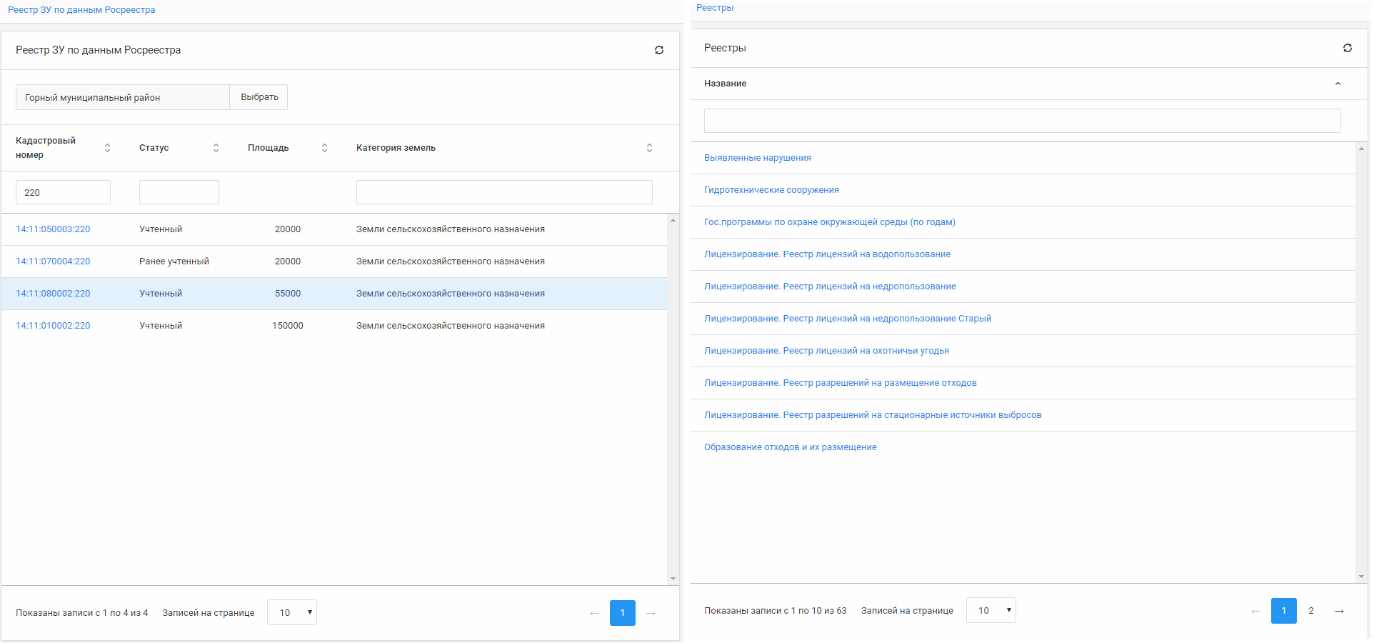This screenshot has height=643, width=1374.
Task: Open records per page dropdown in Реестры
Action: 990,611
